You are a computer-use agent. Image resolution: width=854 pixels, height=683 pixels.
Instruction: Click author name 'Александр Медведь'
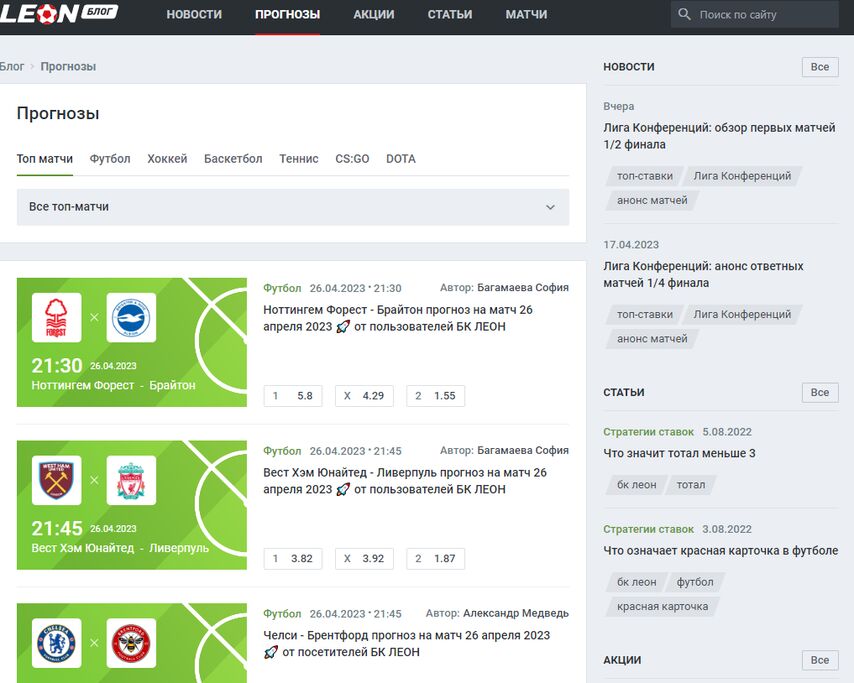click(x=516, y=613)
